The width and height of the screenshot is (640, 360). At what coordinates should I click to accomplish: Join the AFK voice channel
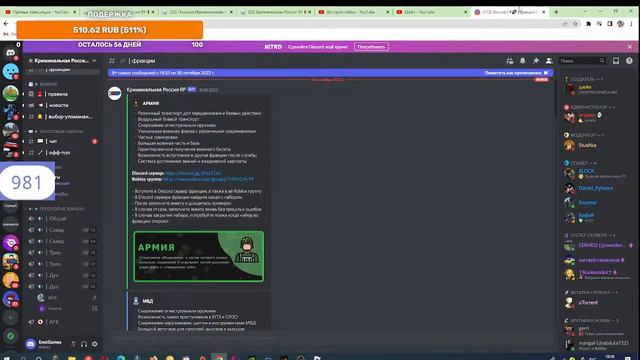[x=62, y=322]
